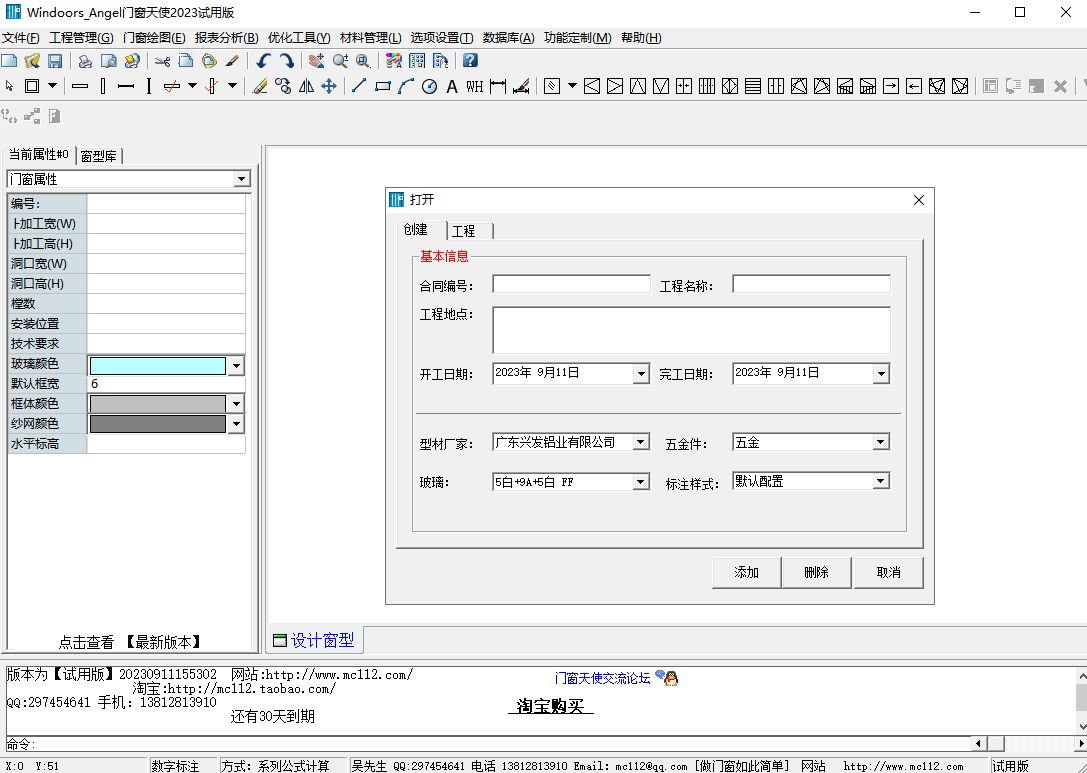This screenshot has height=773, width=1087.
Task: Click the cyan 玻璃颜色 color swatch
Action: [158, 366]
